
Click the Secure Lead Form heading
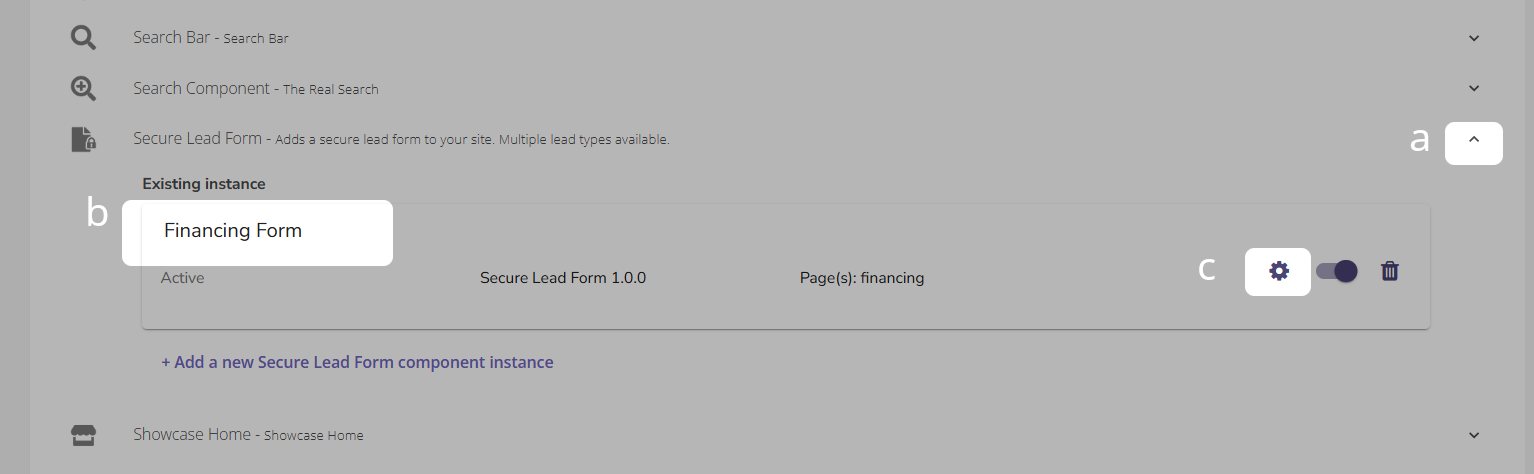click(197, 138)
